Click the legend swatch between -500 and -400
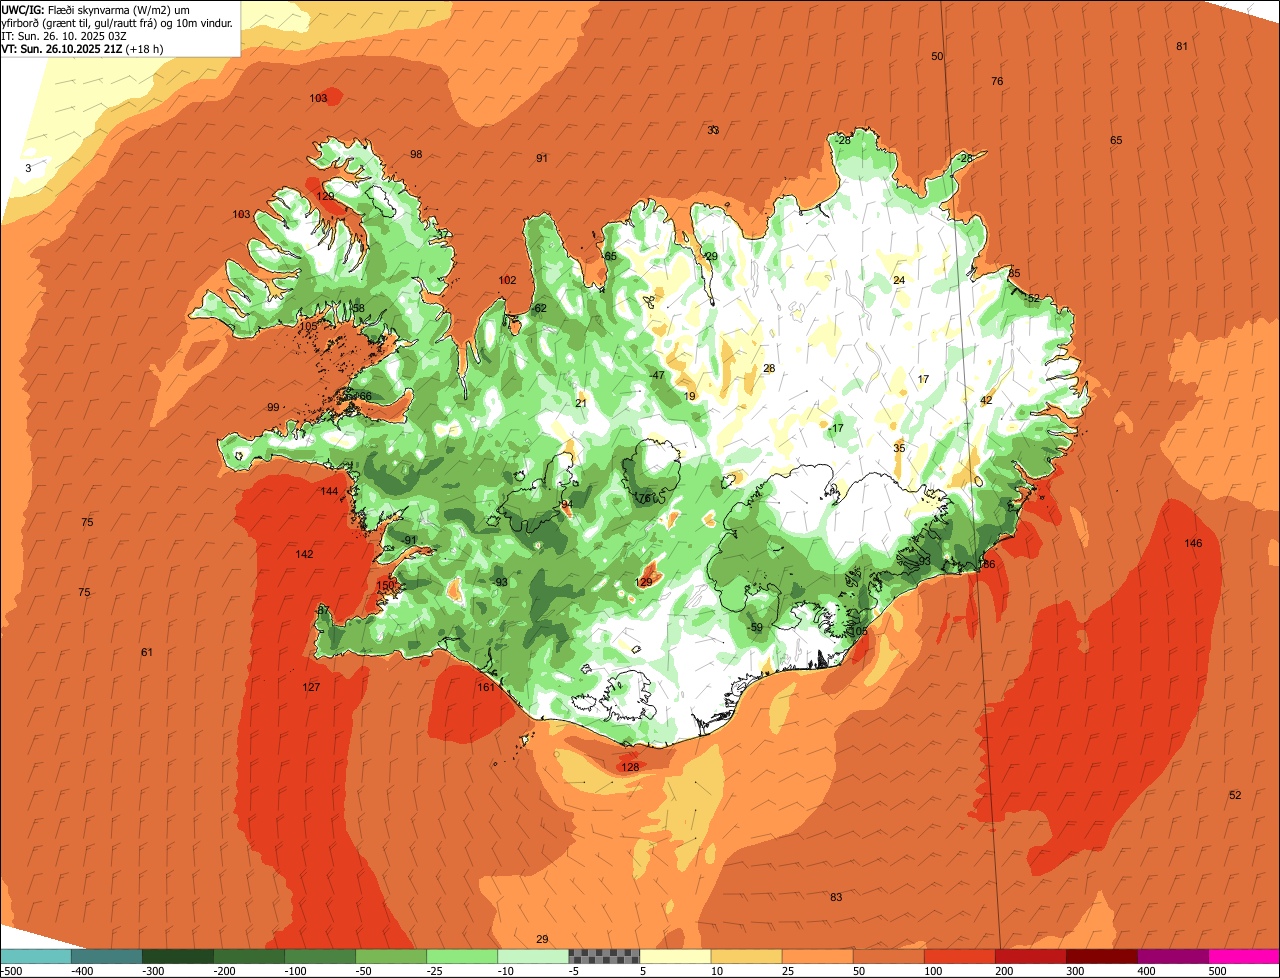This screenshot has height=978, width=1280. [35, 956]
